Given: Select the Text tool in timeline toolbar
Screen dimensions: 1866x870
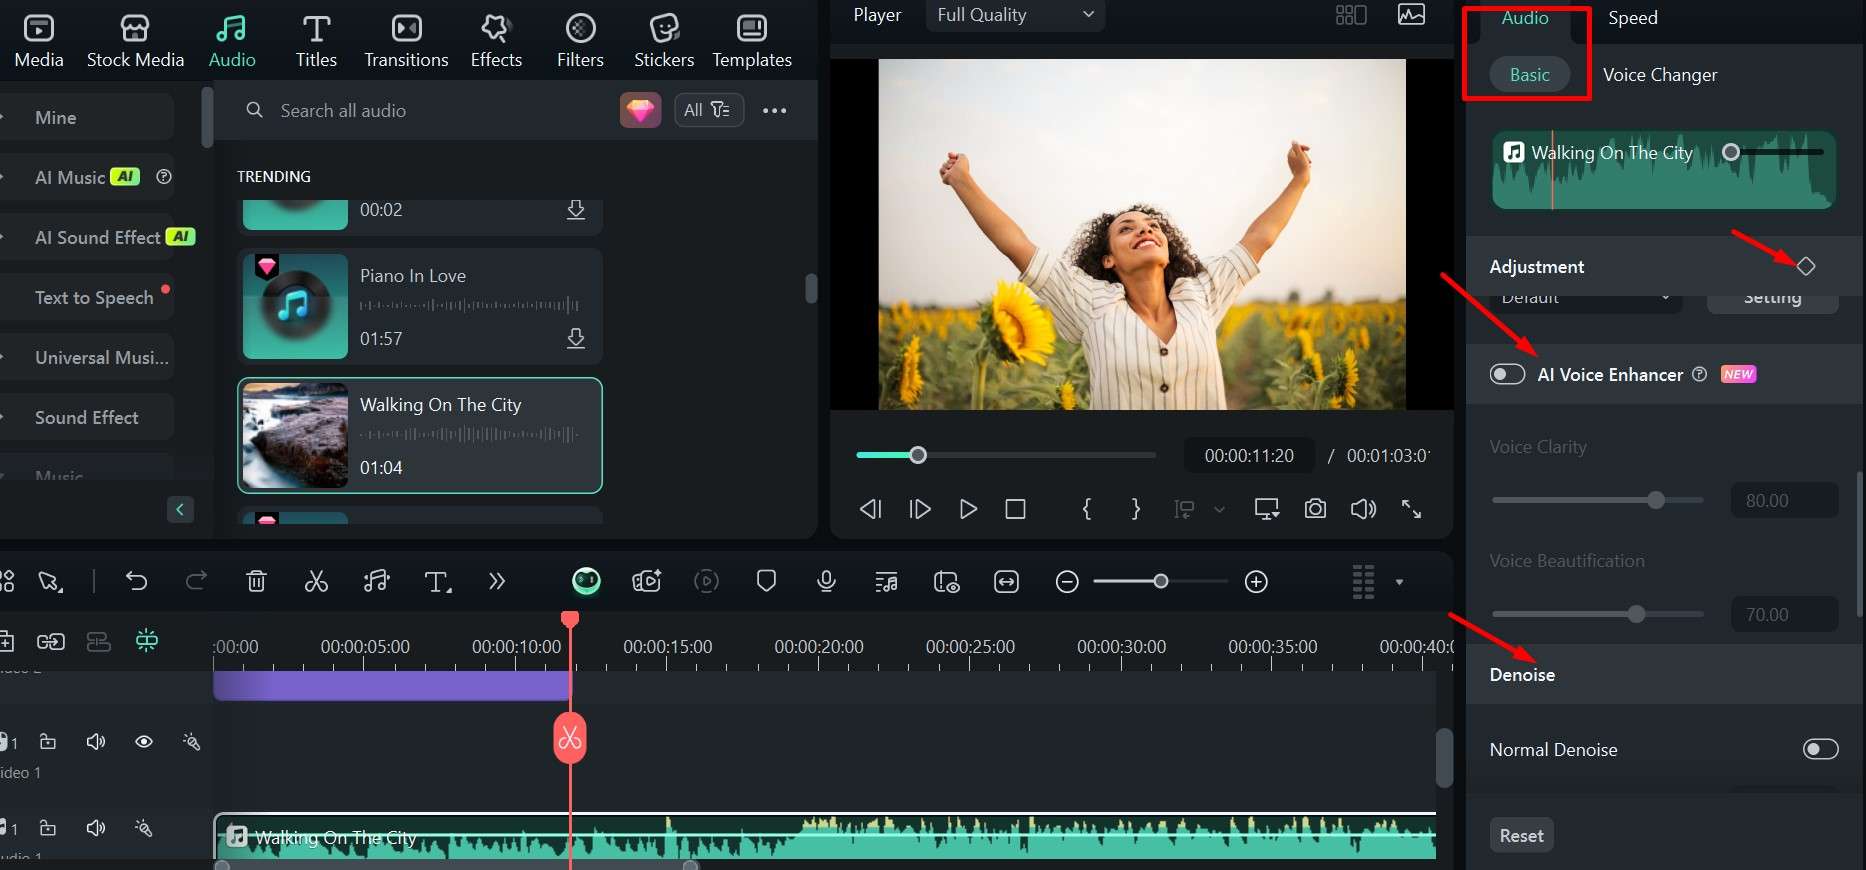Looking at the screenshot, I should point(437,582).
